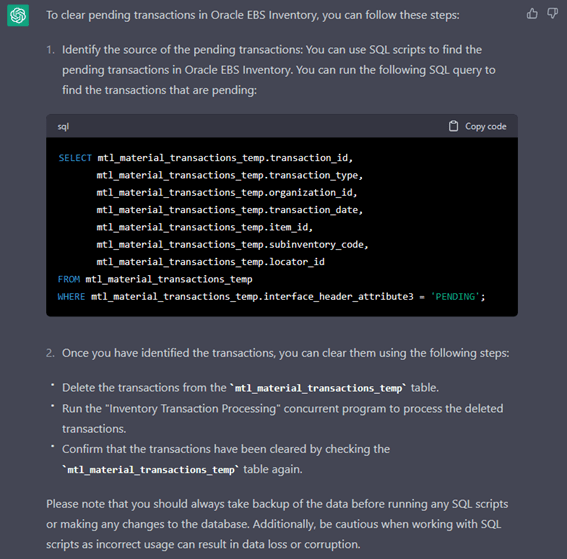Click the item_id code line
Image resolution: width=567 pixels, height=559 pixels.
click(x=204, y=227)
